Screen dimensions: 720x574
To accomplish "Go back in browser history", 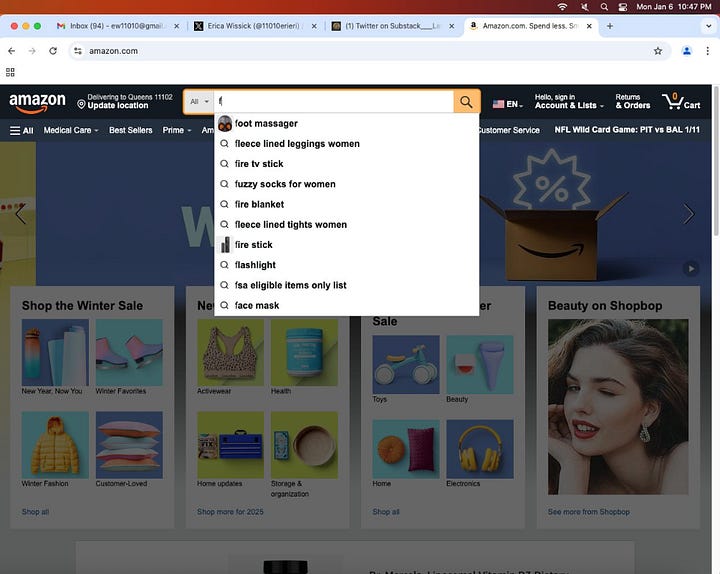I will tap(11, 51).
